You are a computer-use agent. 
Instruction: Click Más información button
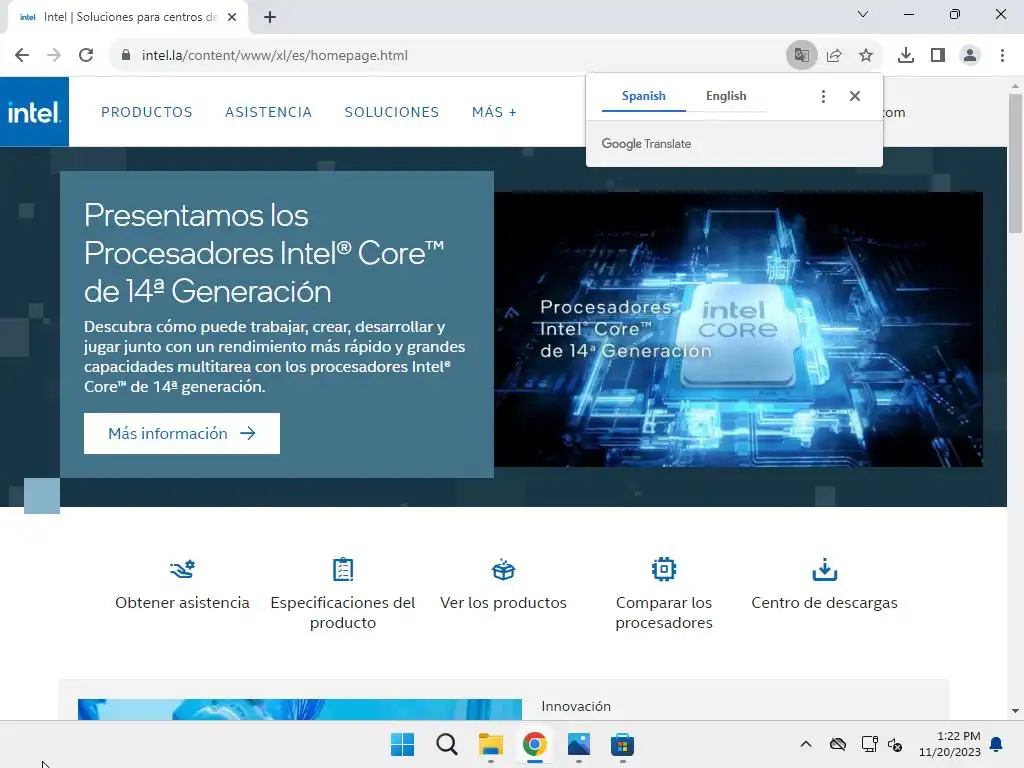coord(182,433)
